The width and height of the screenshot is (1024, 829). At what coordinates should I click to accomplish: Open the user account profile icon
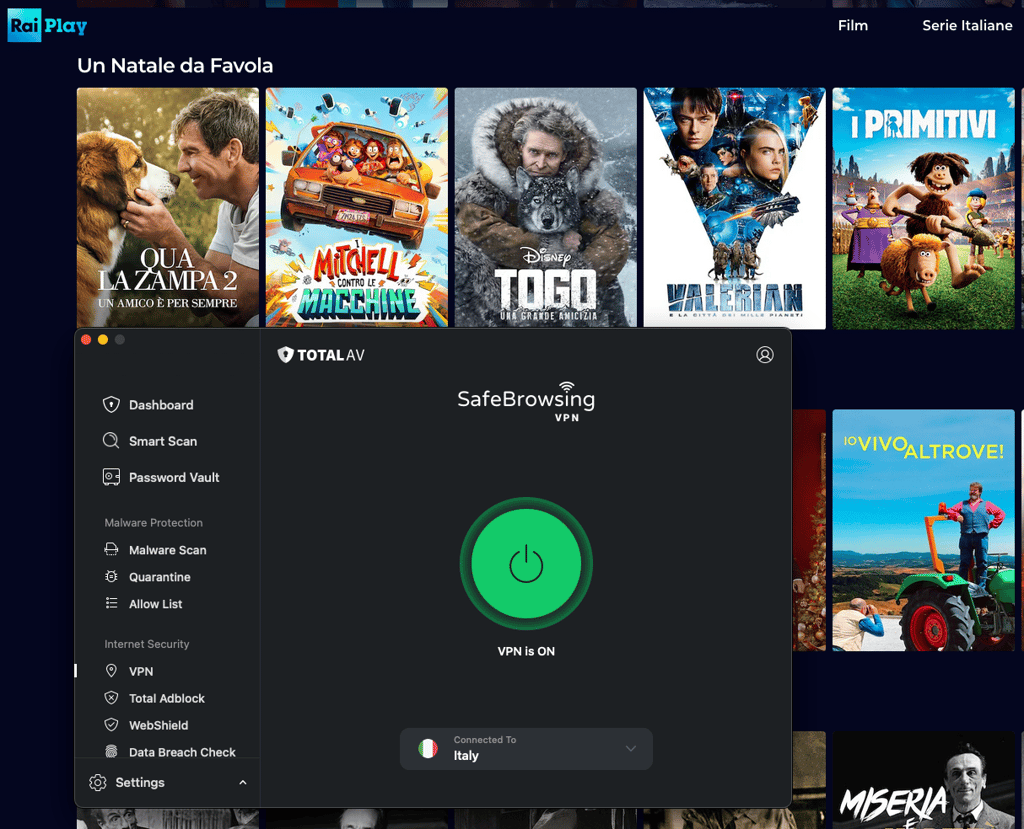[x=765, y=354]
